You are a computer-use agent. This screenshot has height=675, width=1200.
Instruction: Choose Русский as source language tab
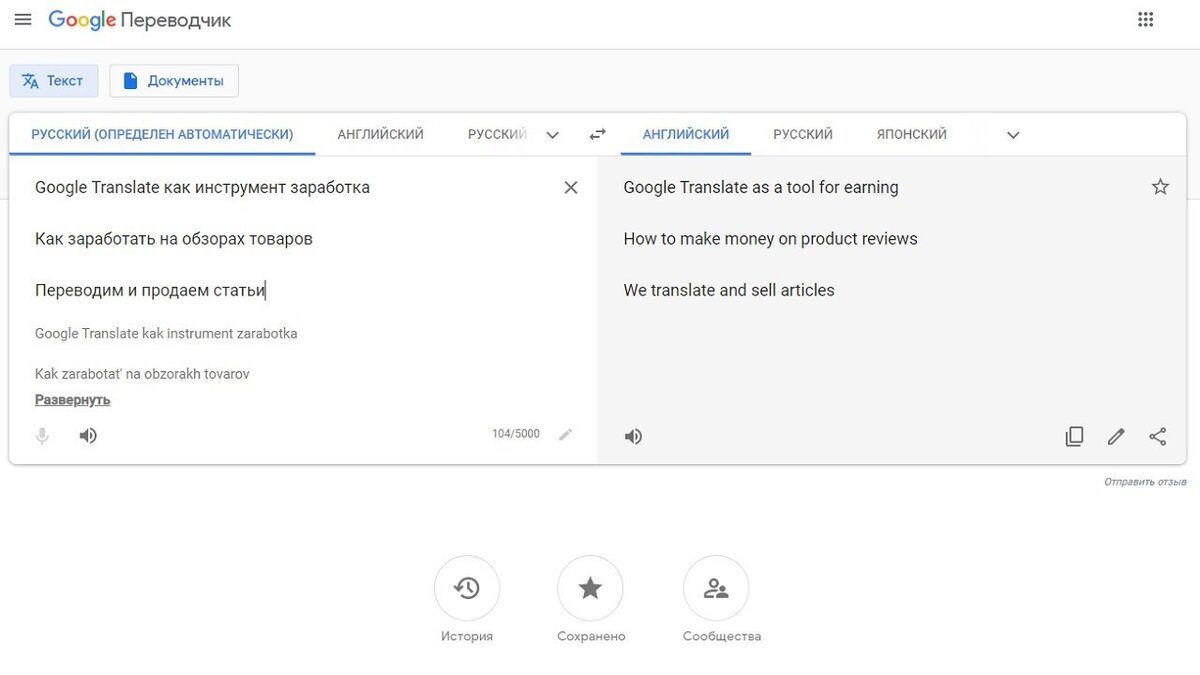[x=497, y=134]
